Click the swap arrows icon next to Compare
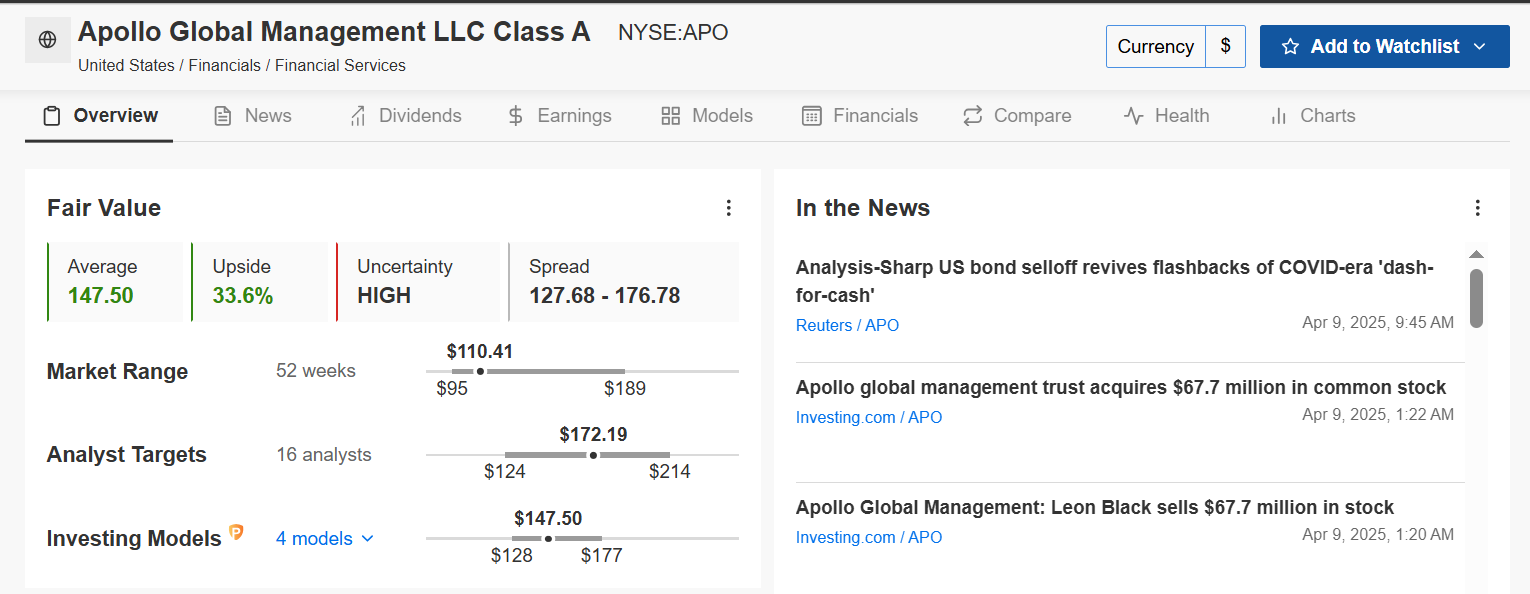The width and height of the screenshot is (1530, 594). [x=973, y=116]
